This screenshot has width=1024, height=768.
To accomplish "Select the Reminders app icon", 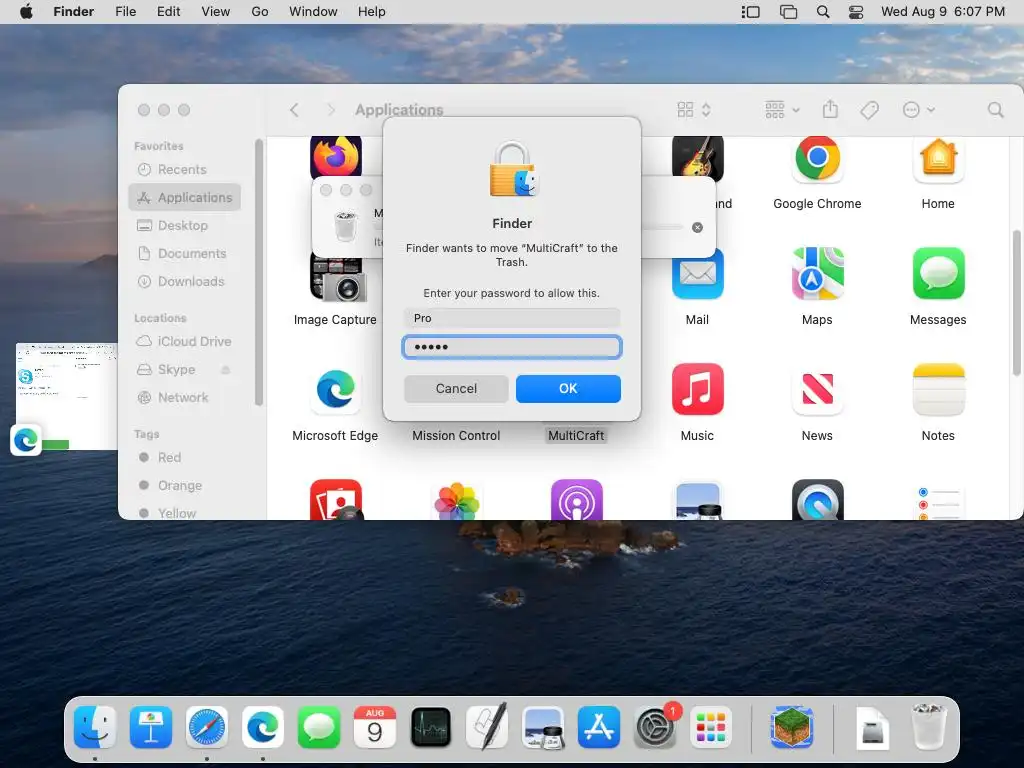I will 938,502.
